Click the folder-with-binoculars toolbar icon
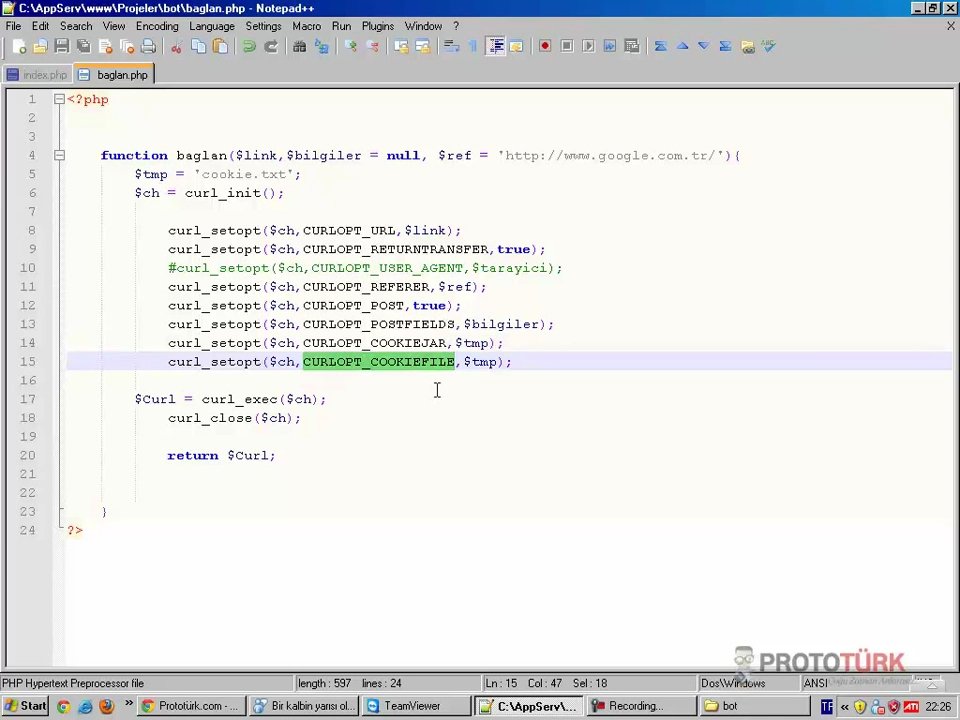Image resolution: width=960 pixels, height=720 pixels. click(x=748, y=47)
